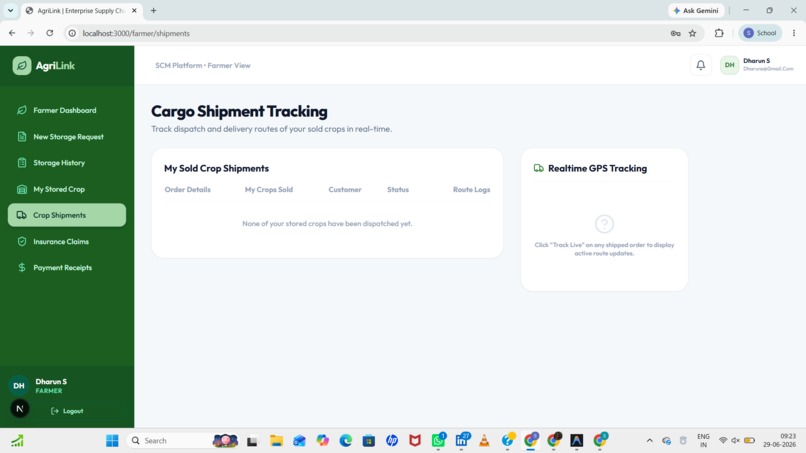Click the AgriLink leaf logo icon
The height and width of the screenshot is (453, 806).
pyautogui.click(x=22, y=65)
